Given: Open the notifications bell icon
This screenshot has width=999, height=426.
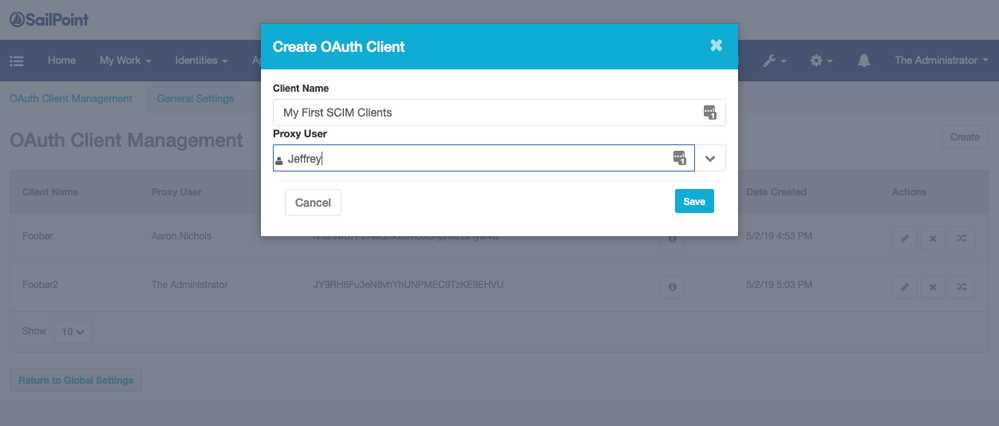Looking at the screenshot, I should click(864, 61).
